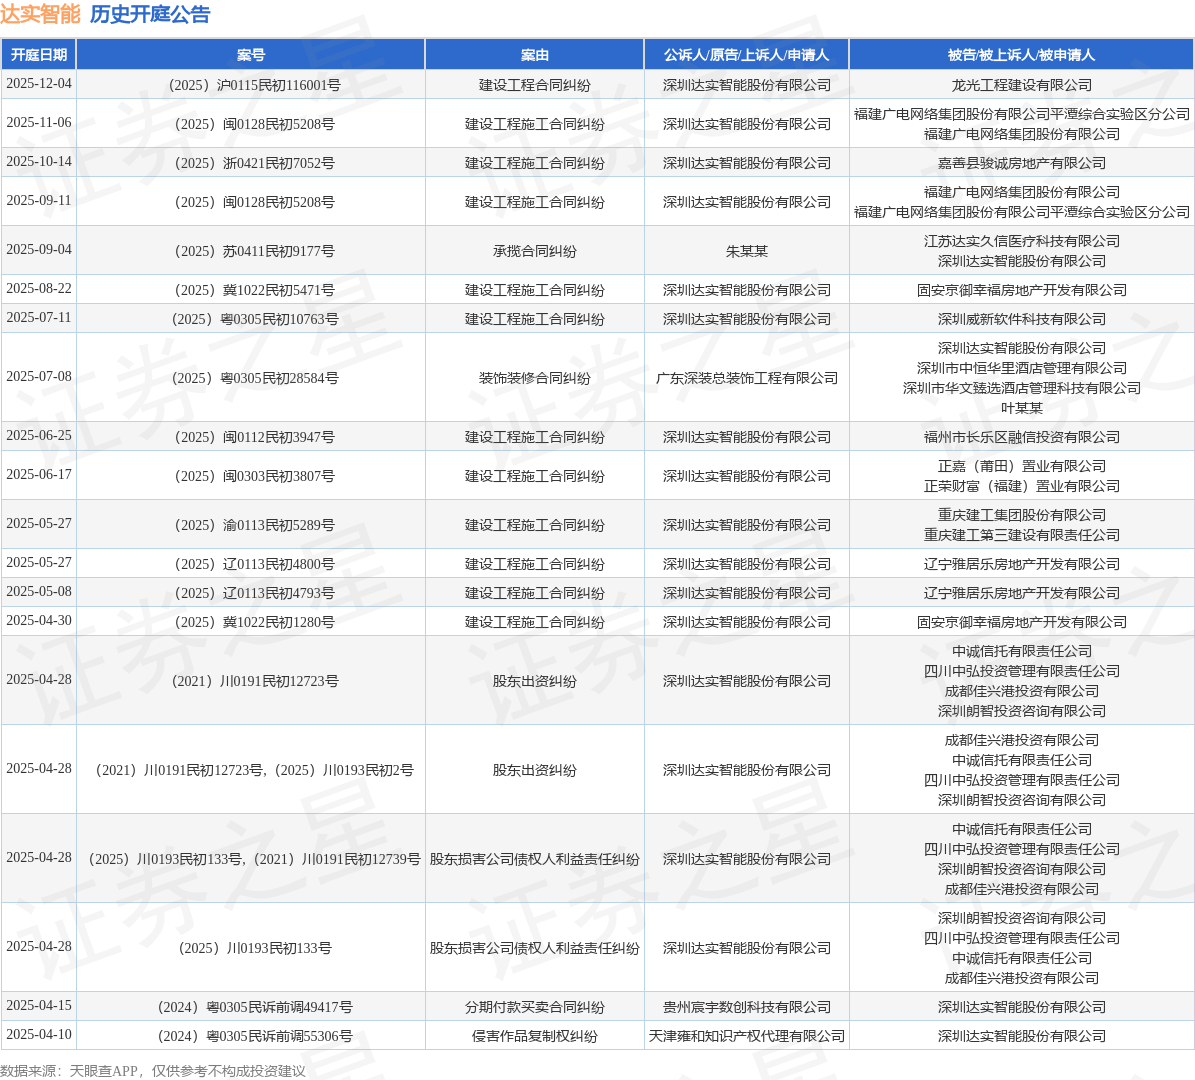Image resolution: width=1195 pixels, height=1080 pixels.
Task: Select the date 2025-04-30
Action: point(39,620)
